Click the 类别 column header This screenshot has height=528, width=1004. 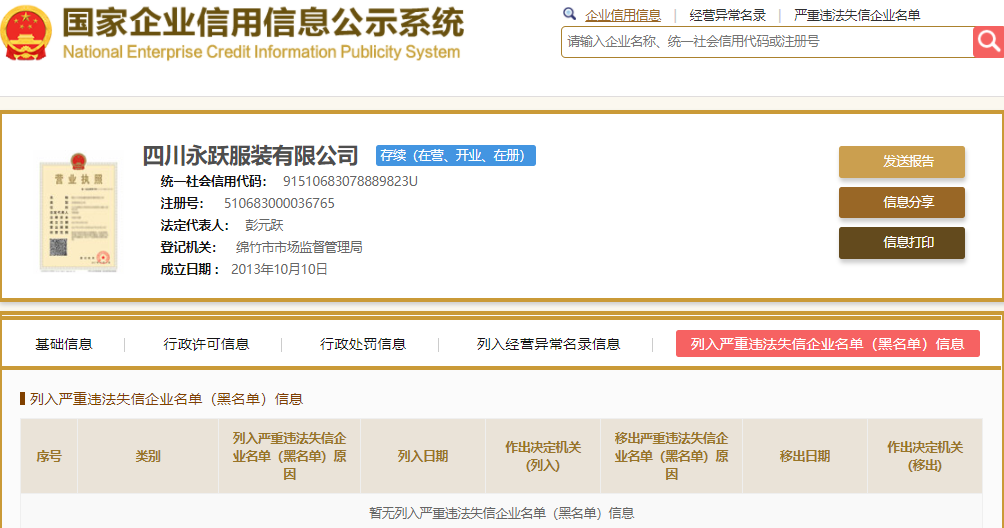[x=148, y=456]
